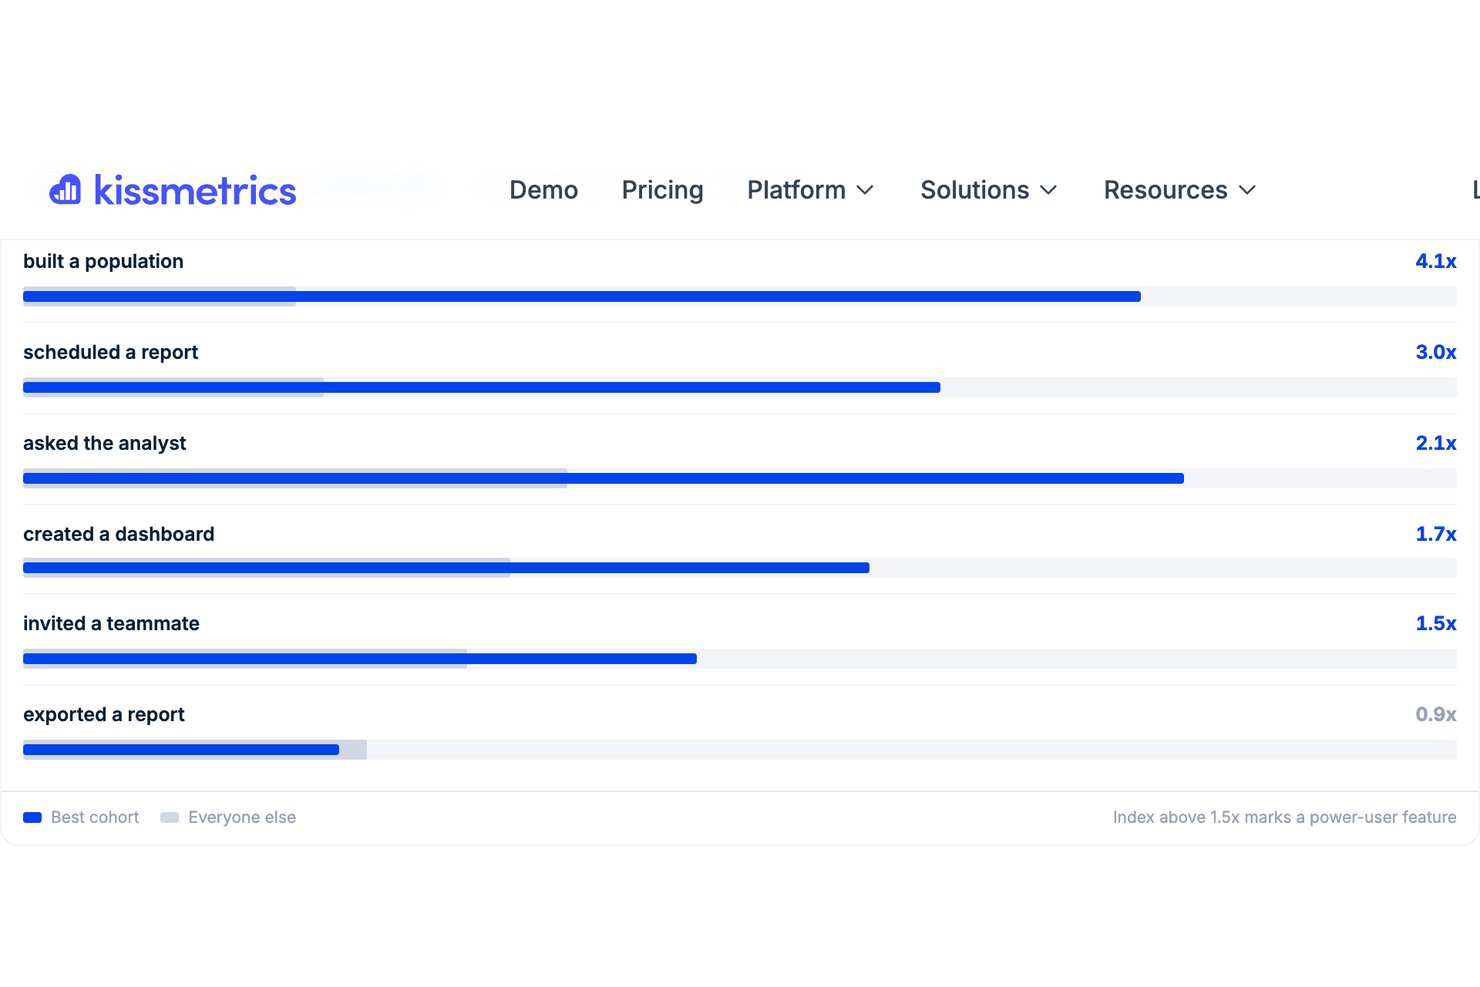This screenshot has width=1480, height=987.
Task: Click the exported a report label
Action: coord(104,714)
